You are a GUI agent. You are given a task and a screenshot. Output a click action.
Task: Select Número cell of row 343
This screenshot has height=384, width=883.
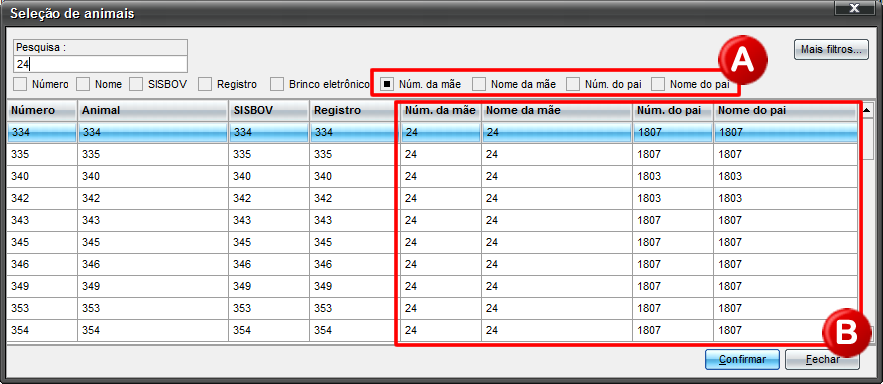tap(42, 220)
